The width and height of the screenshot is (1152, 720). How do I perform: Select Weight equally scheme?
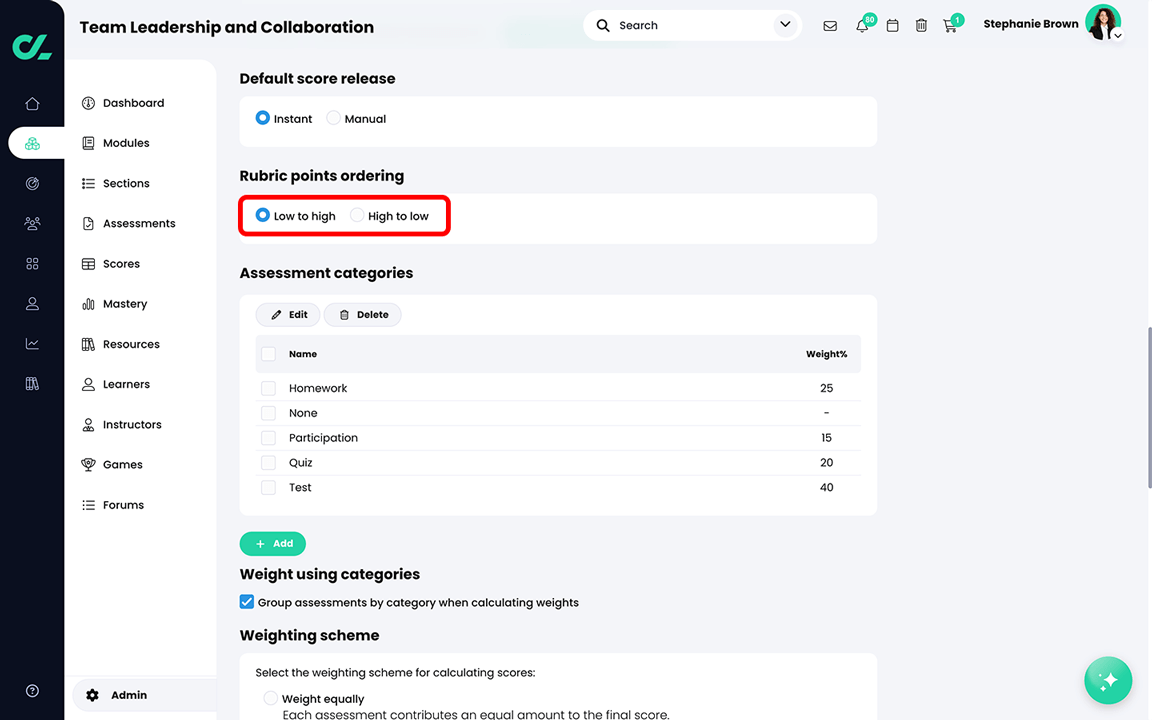pos(270,698)
